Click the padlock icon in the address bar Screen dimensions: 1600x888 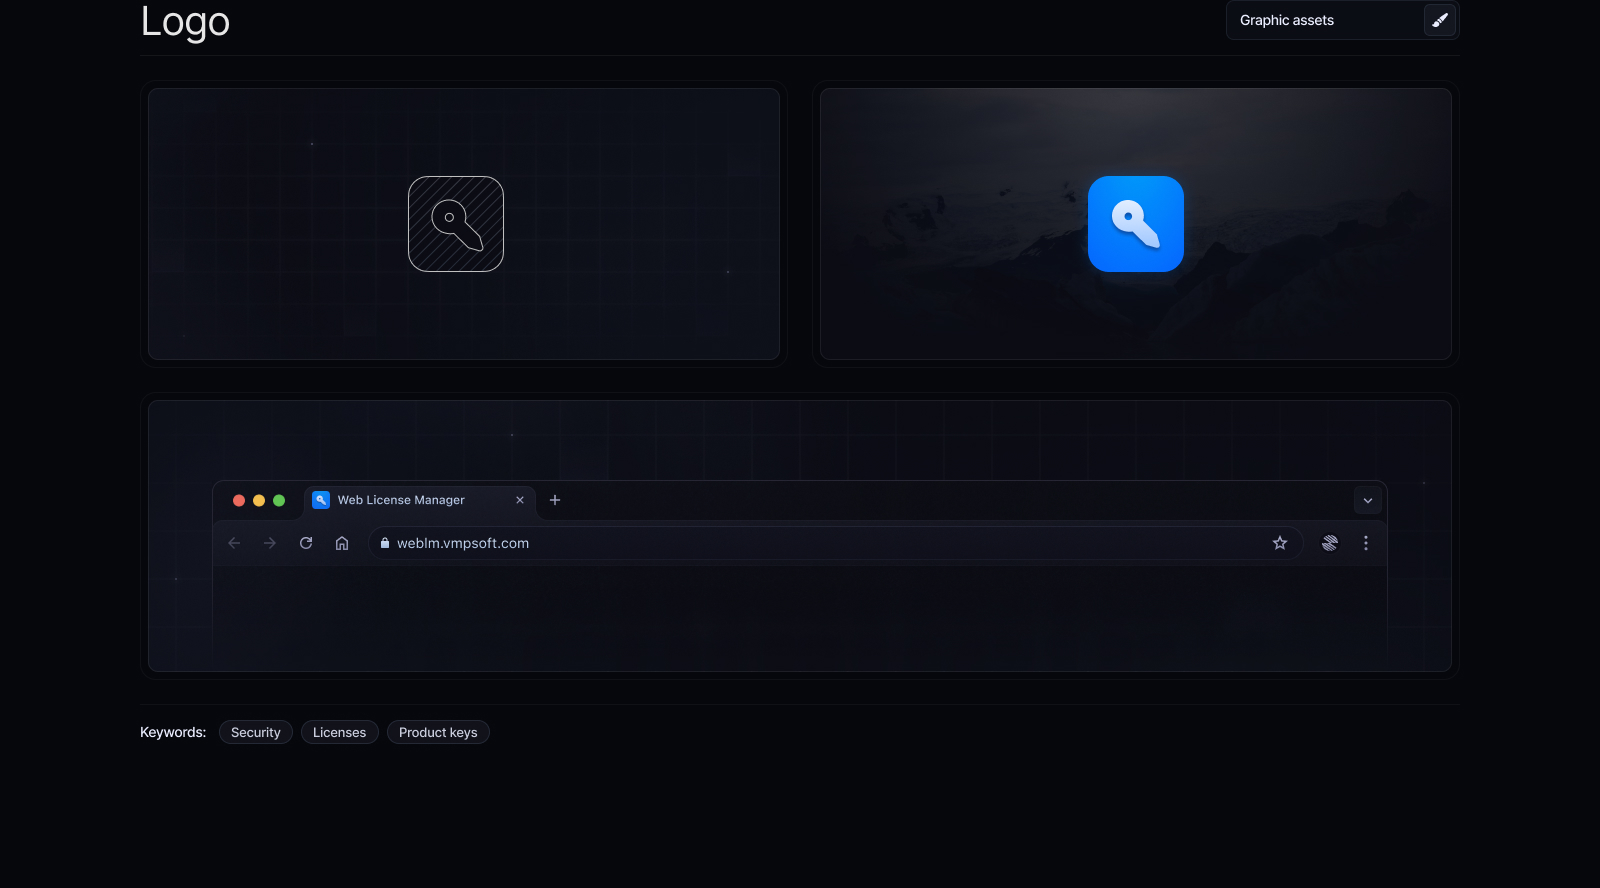pos(384,543)
